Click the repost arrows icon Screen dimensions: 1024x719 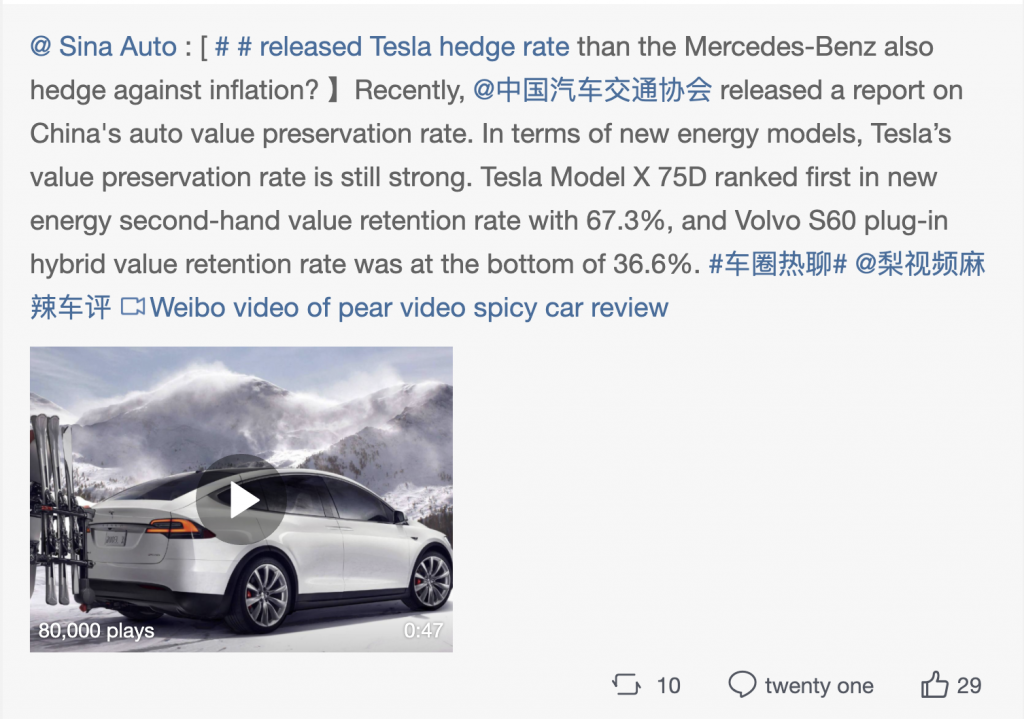point(626,684)
